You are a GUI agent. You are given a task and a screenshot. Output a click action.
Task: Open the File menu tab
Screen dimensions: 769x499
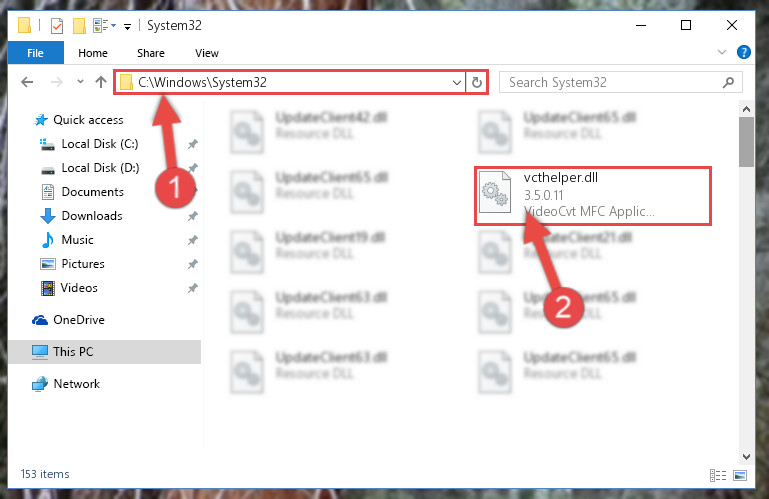(x=35, y=53)
